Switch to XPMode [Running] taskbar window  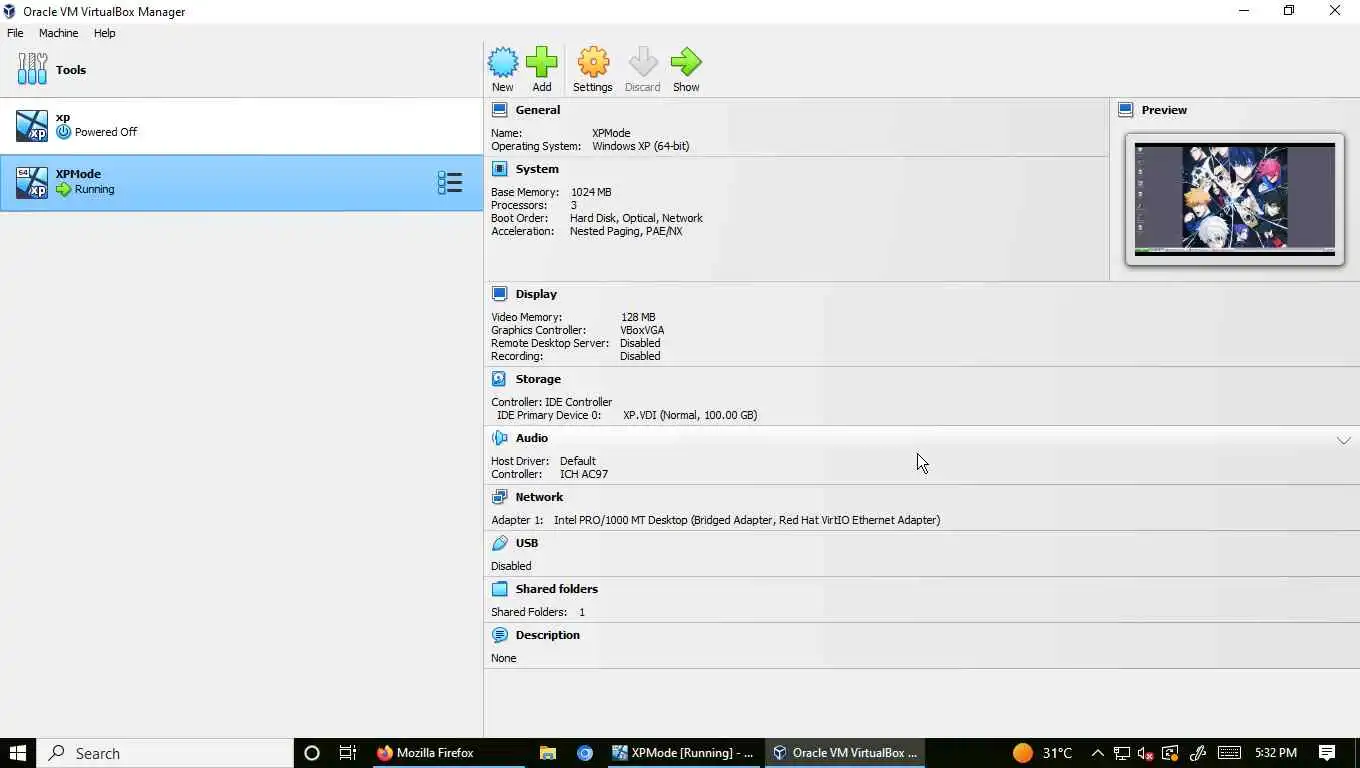(x=684, y=753)
